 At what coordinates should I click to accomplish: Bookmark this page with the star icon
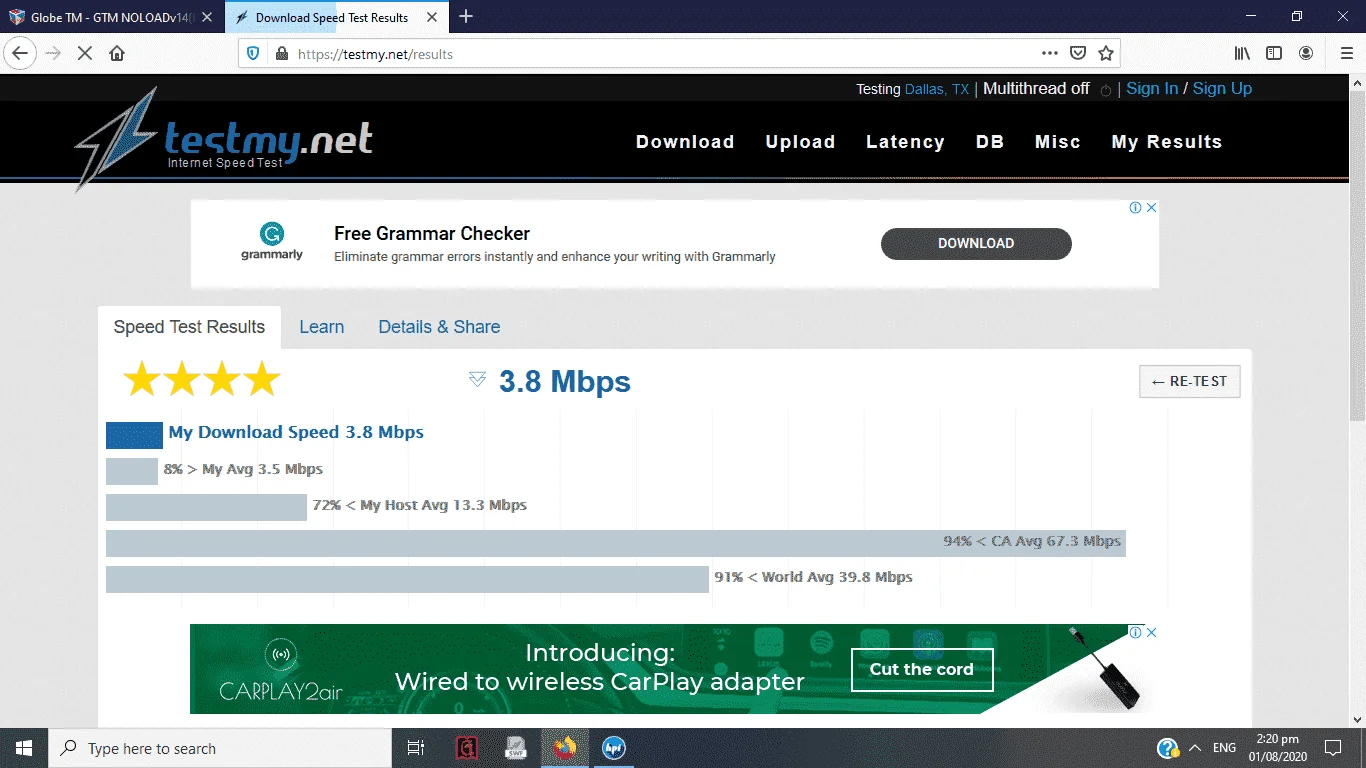click(1106, 54)
